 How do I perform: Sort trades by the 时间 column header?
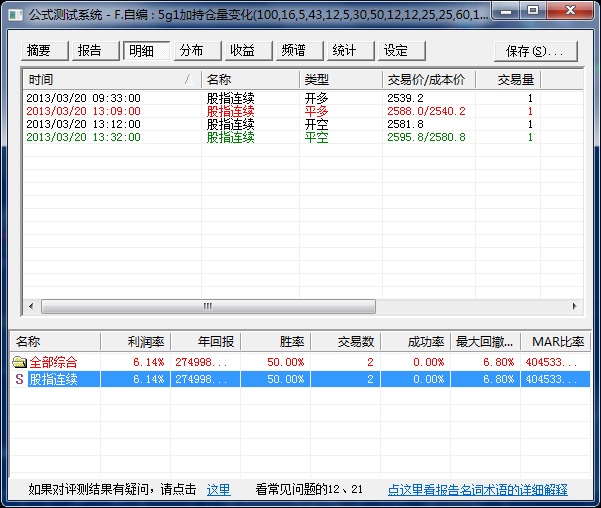[100, 79]
